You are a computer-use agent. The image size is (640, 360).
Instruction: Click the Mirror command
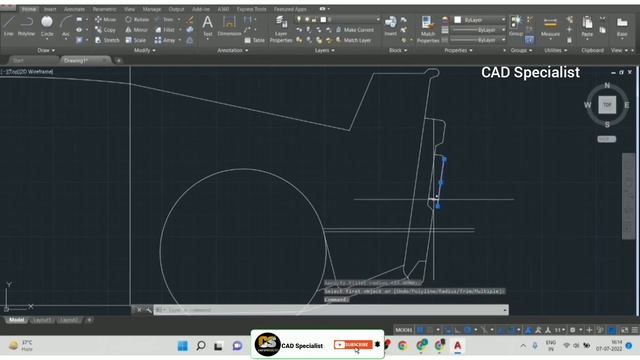point(136,30)
